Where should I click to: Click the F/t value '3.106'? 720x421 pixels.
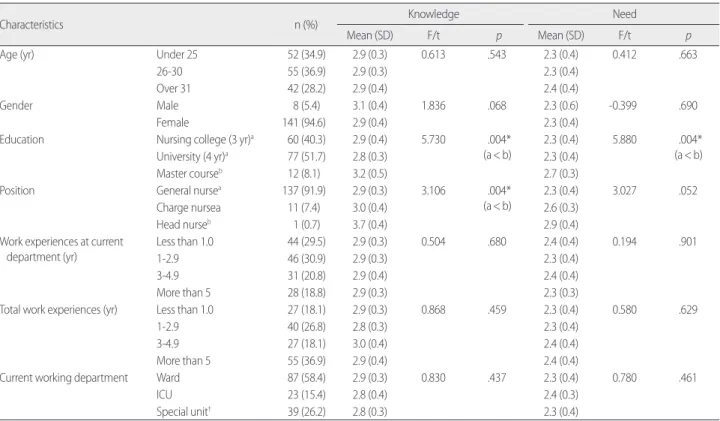pos(433,191)
